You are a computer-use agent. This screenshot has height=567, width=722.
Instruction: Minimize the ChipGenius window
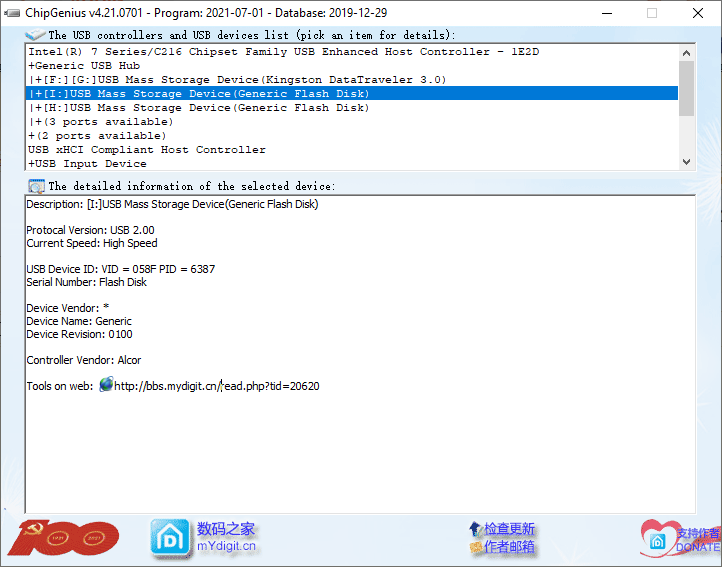[x=607, y=13]
